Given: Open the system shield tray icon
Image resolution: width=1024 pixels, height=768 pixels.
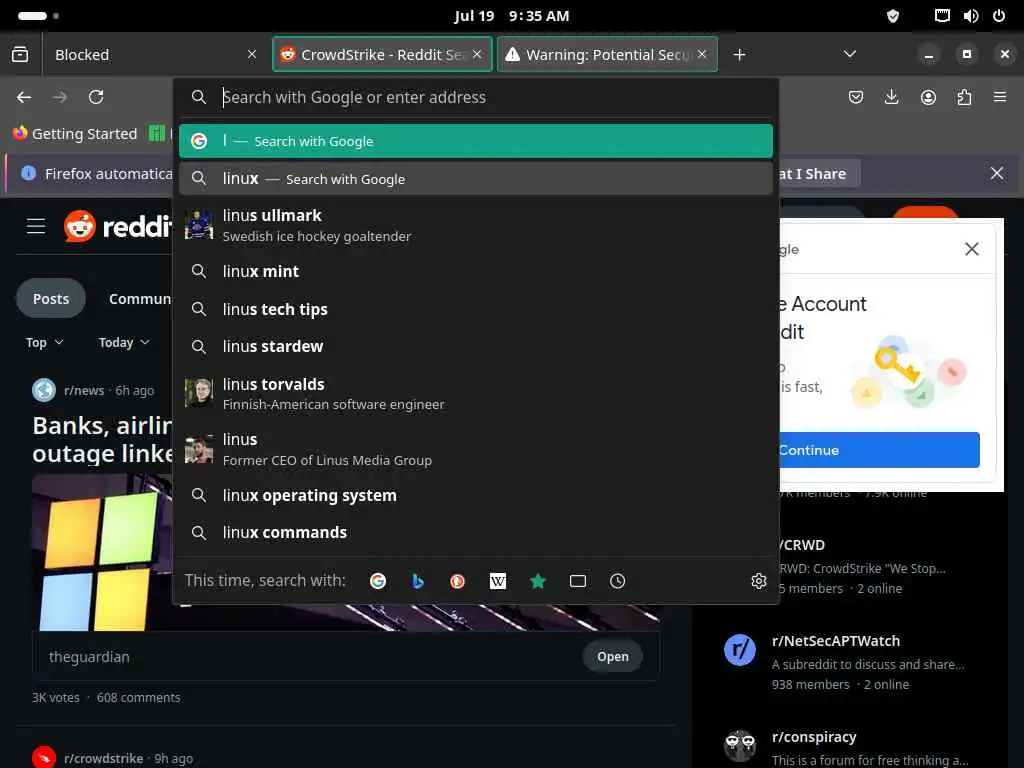Looking at the screenshot, I should [x=893, y=16].
